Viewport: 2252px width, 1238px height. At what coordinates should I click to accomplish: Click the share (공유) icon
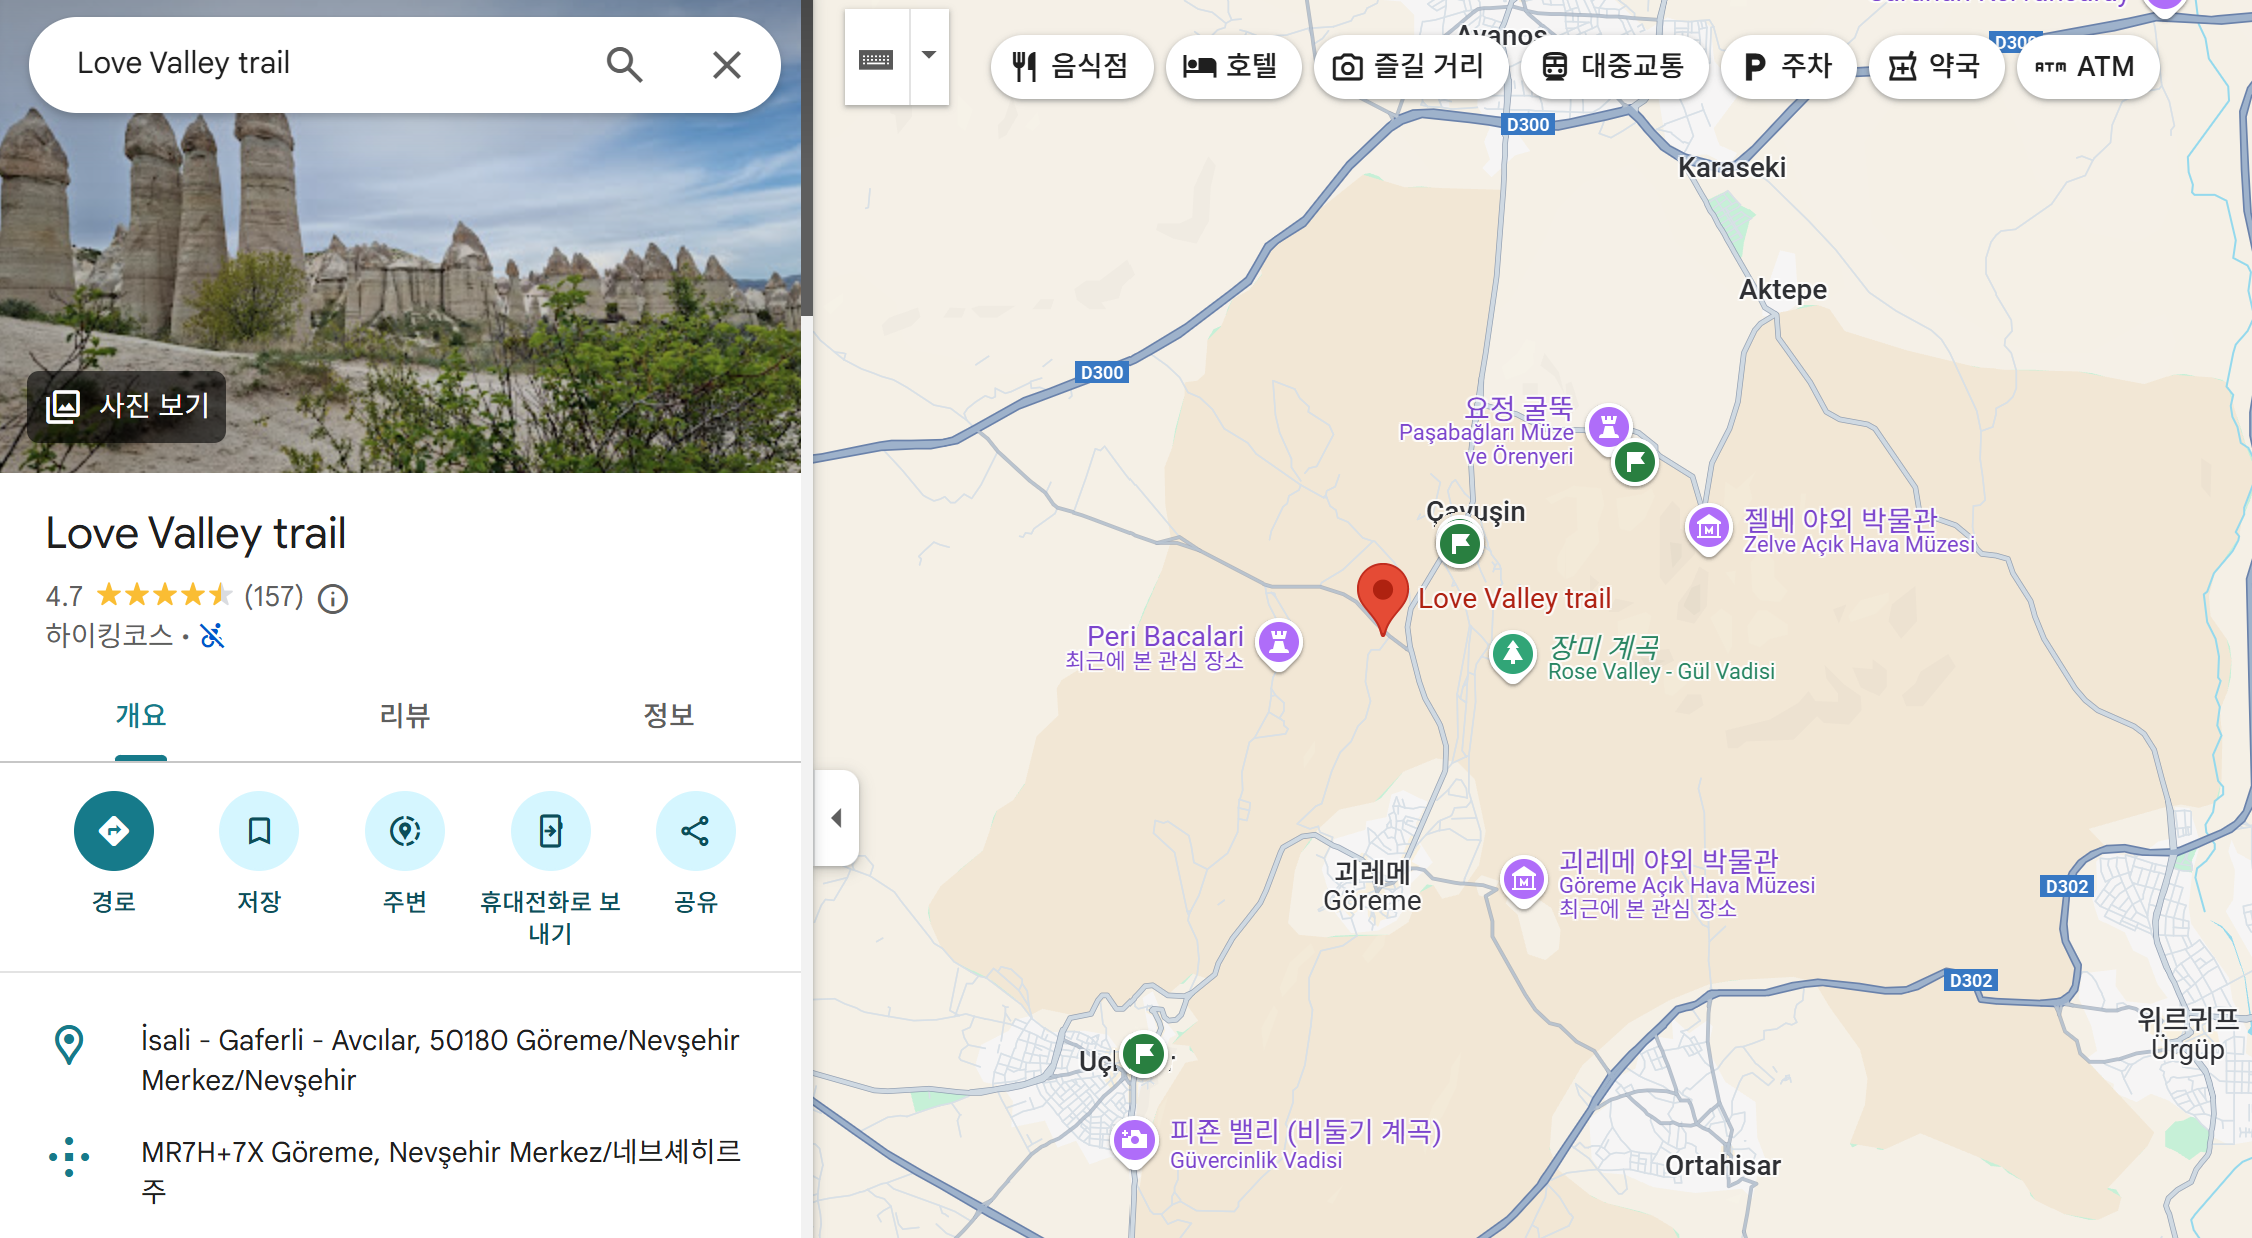[x=695, y=831]
